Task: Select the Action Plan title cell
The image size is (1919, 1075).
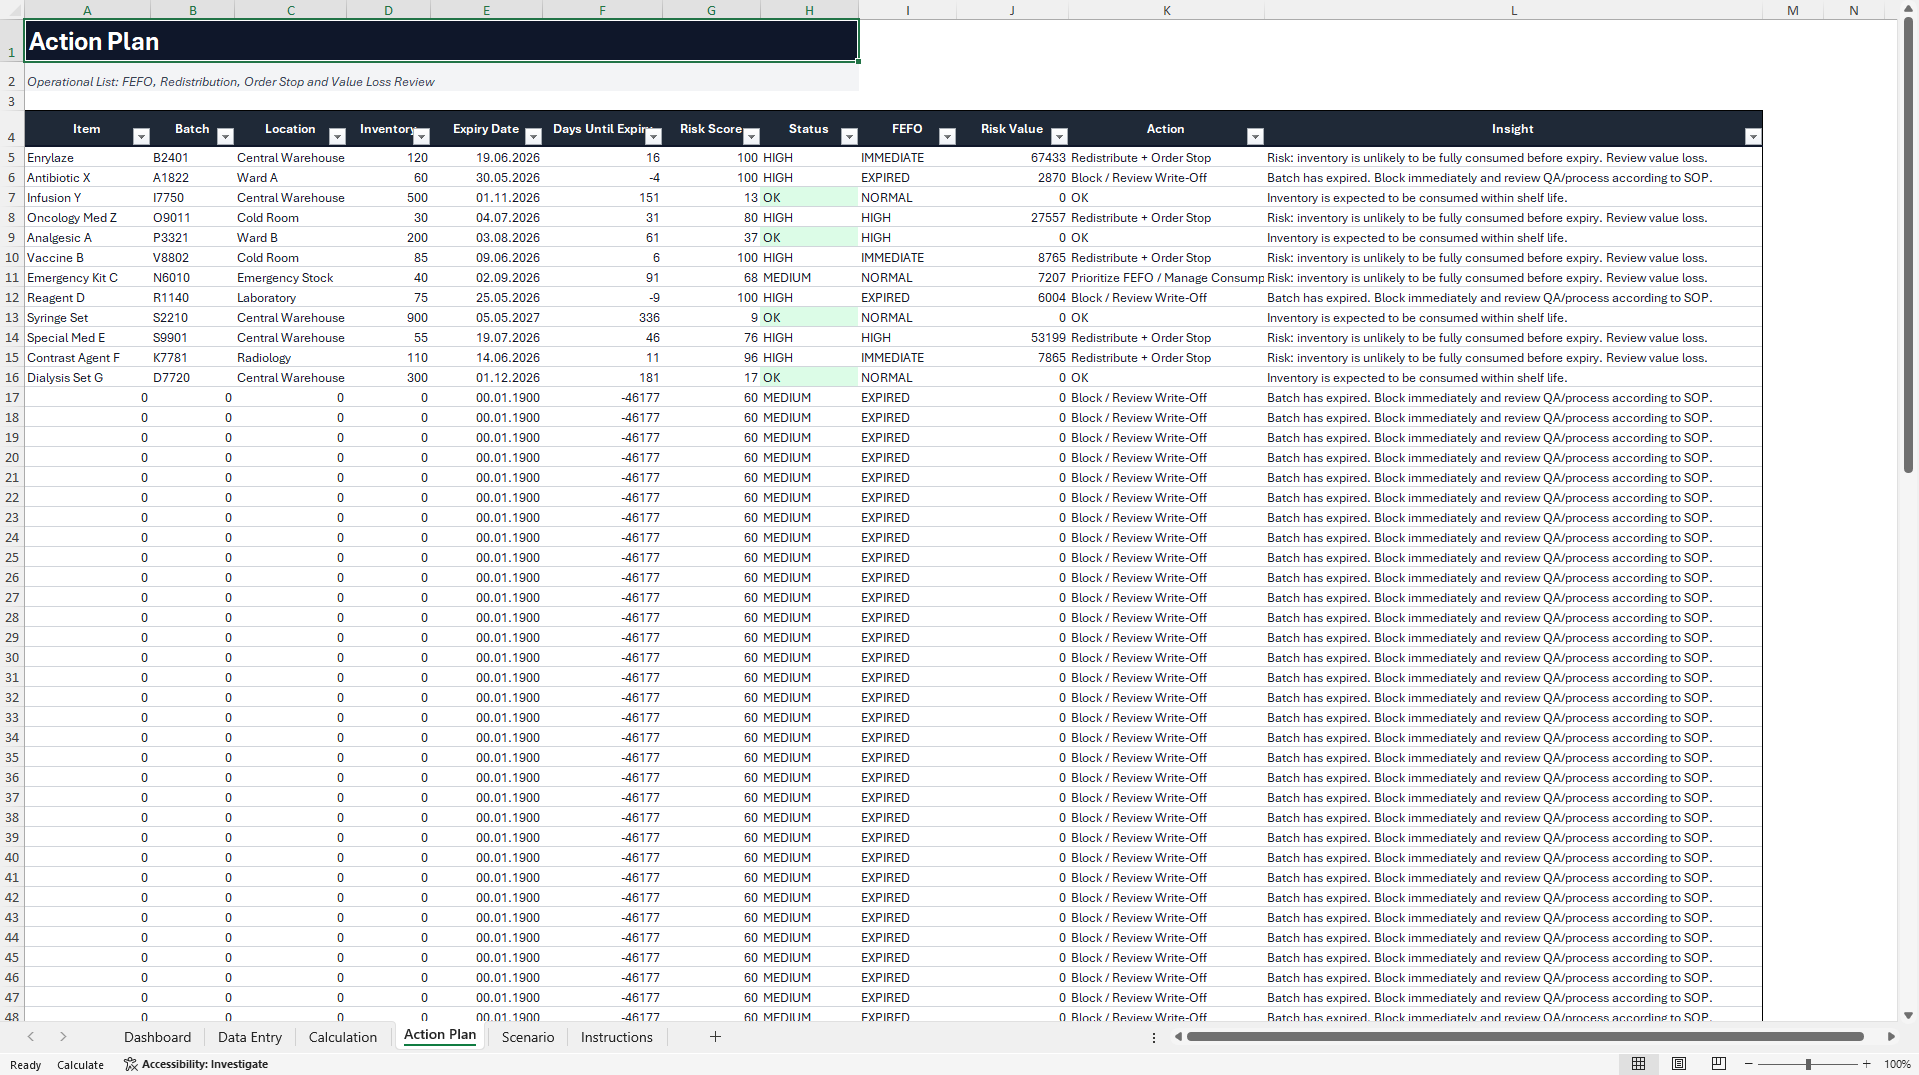Action: (441, 41)
